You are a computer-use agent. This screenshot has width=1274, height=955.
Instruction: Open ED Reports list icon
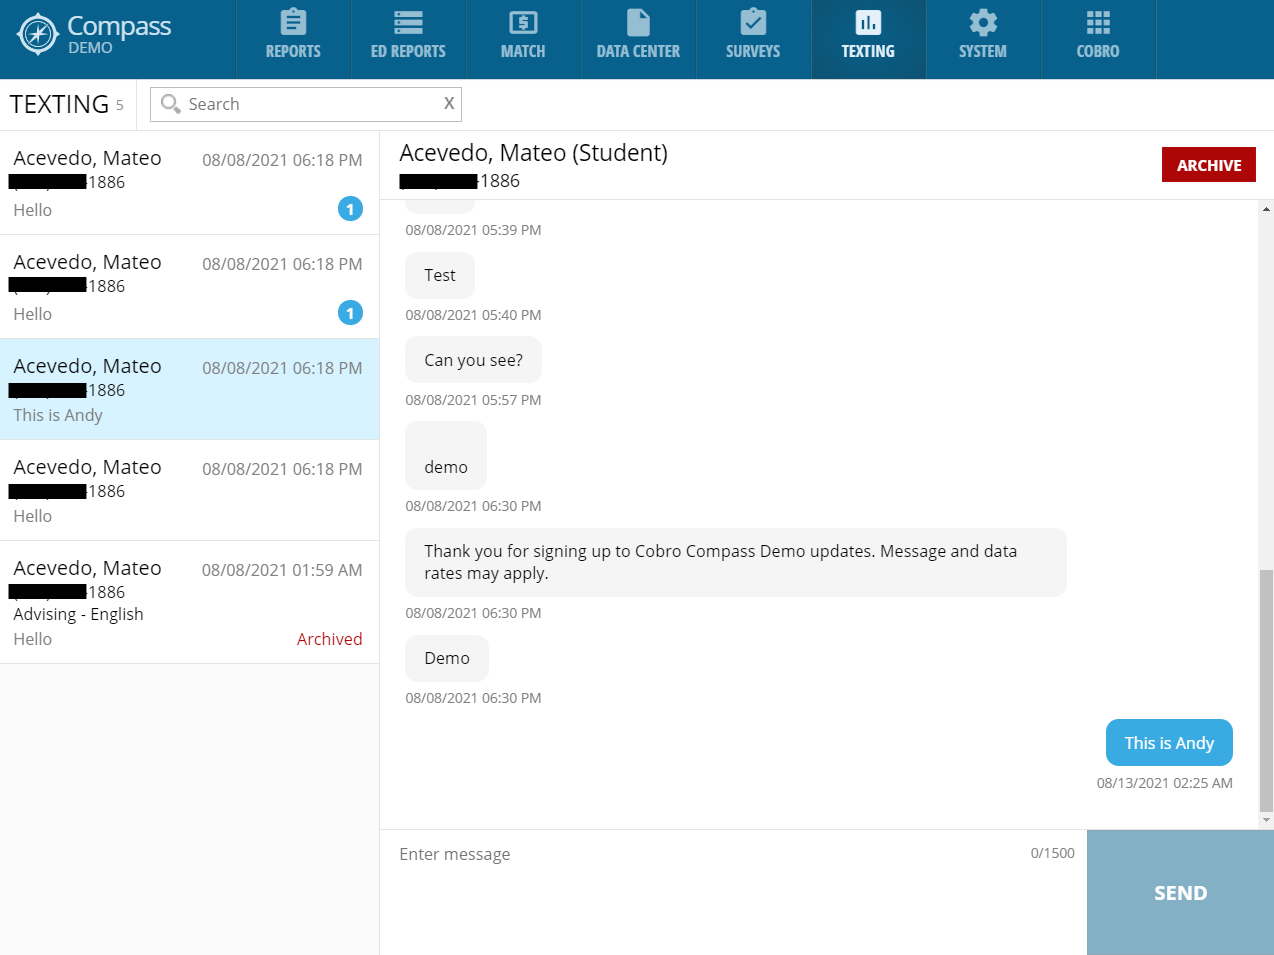pos(408,23)
